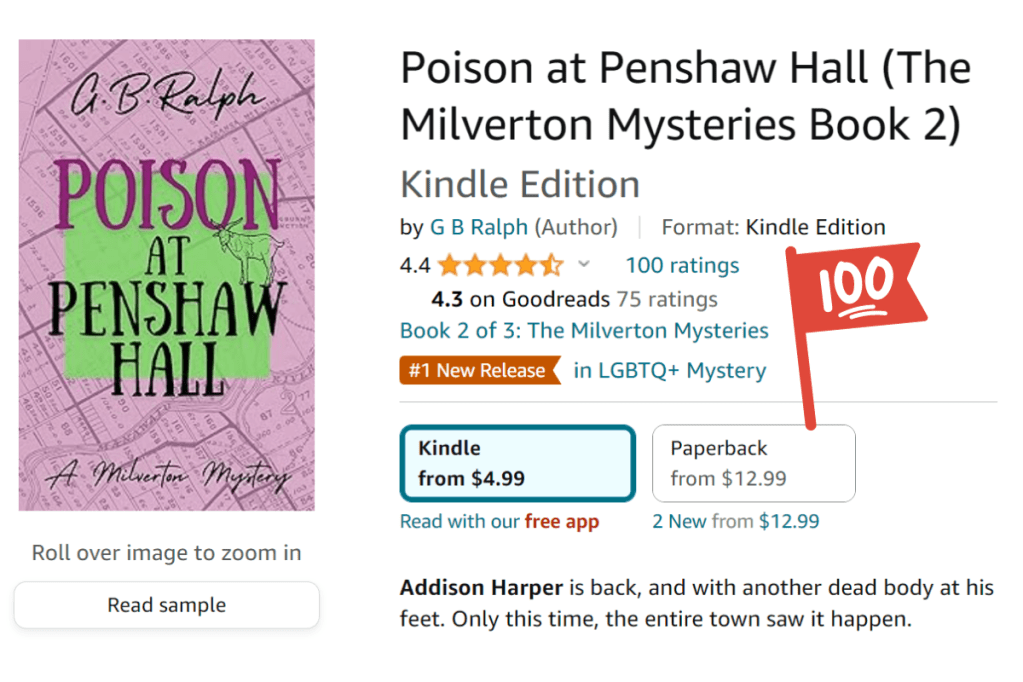Click the first gold star next to 4.4

pyautogui.click(x=447, y=264)
